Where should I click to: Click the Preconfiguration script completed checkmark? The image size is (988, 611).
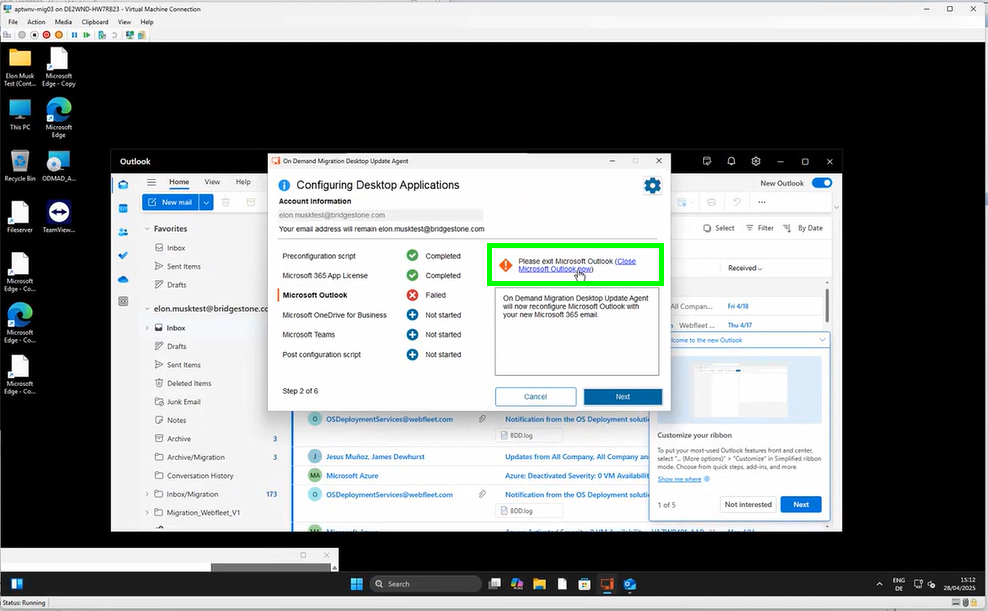click(412, 256)
